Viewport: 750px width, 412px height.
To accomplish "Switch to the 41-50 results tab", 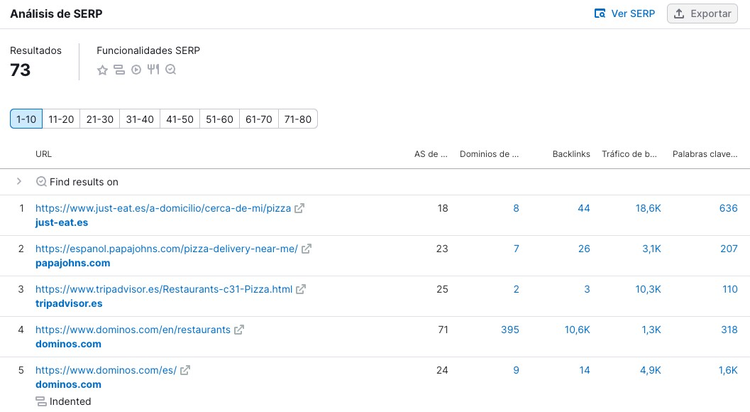I will click(x=180, y=119).
